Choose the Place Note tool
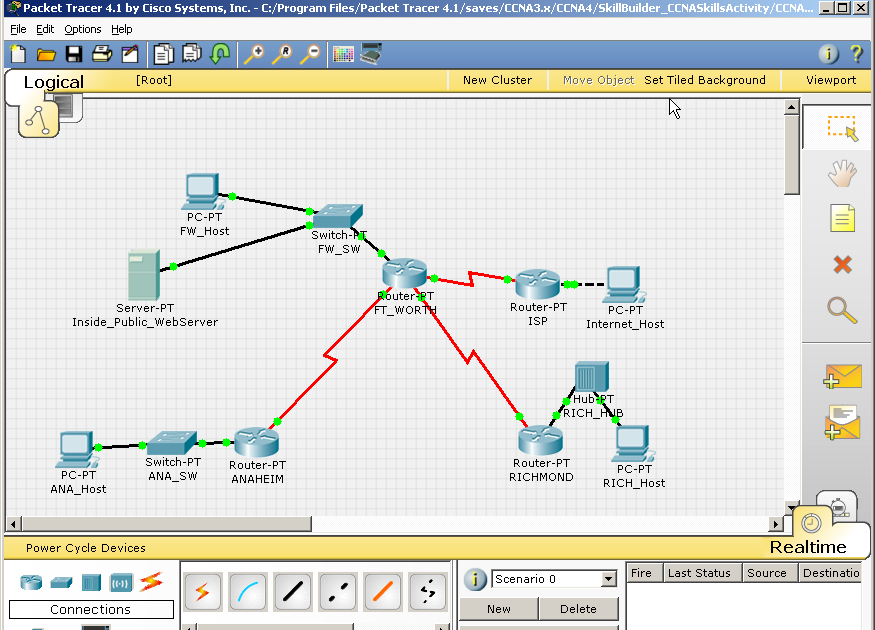875x630 pixels. (x=841, y=217)
